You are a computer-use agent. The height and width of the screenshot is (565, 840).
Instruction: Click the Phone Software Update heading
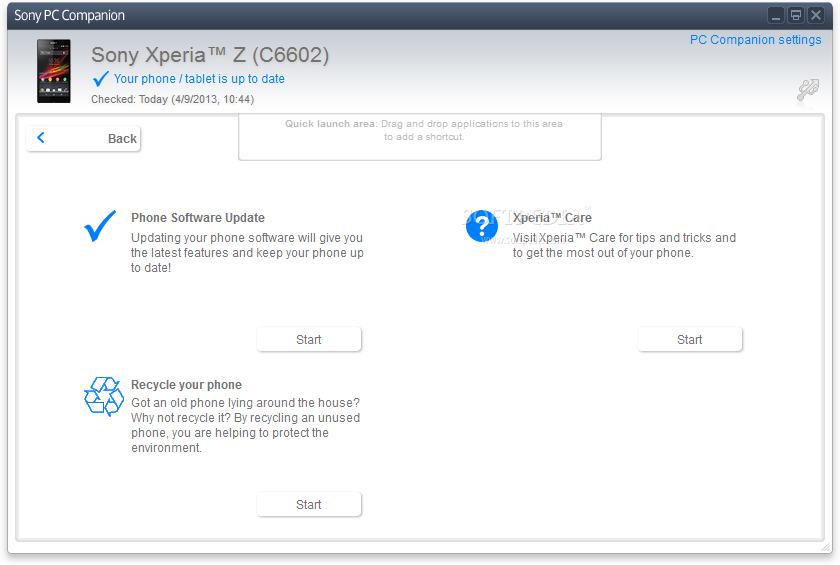click(198, 218)
